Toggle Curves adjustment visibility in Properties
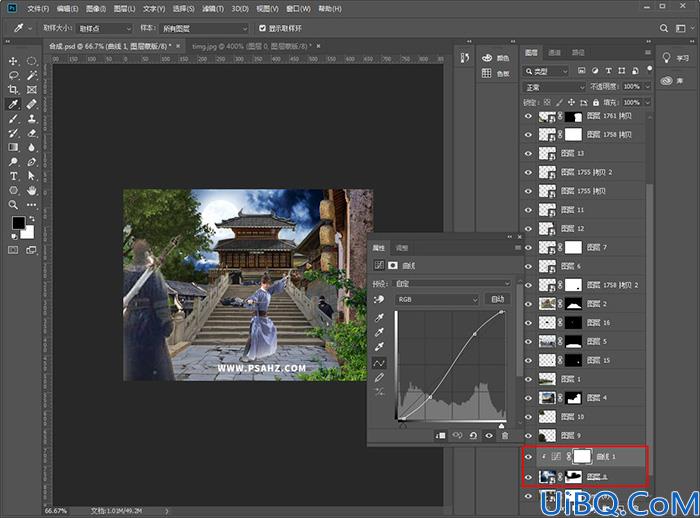 pyautogui.click(x=489, y=435)
